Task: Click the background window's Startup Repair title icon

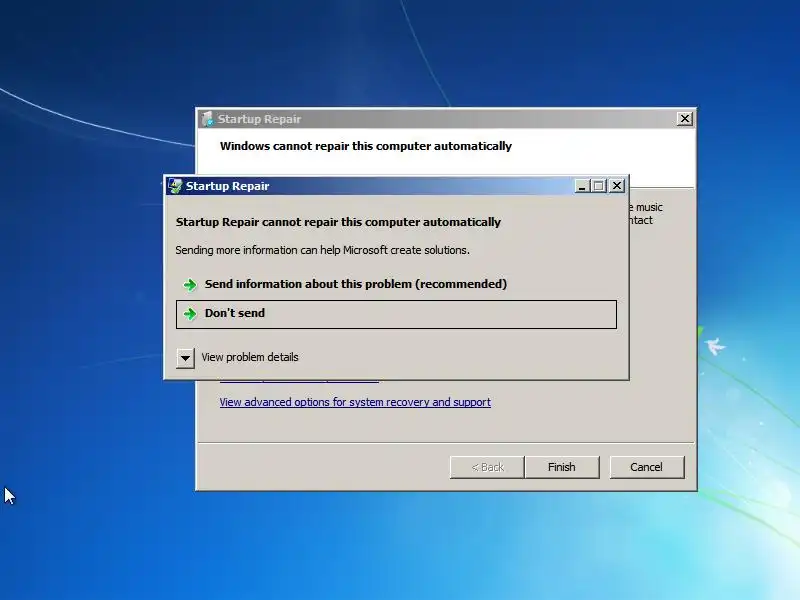Action: 207,119
